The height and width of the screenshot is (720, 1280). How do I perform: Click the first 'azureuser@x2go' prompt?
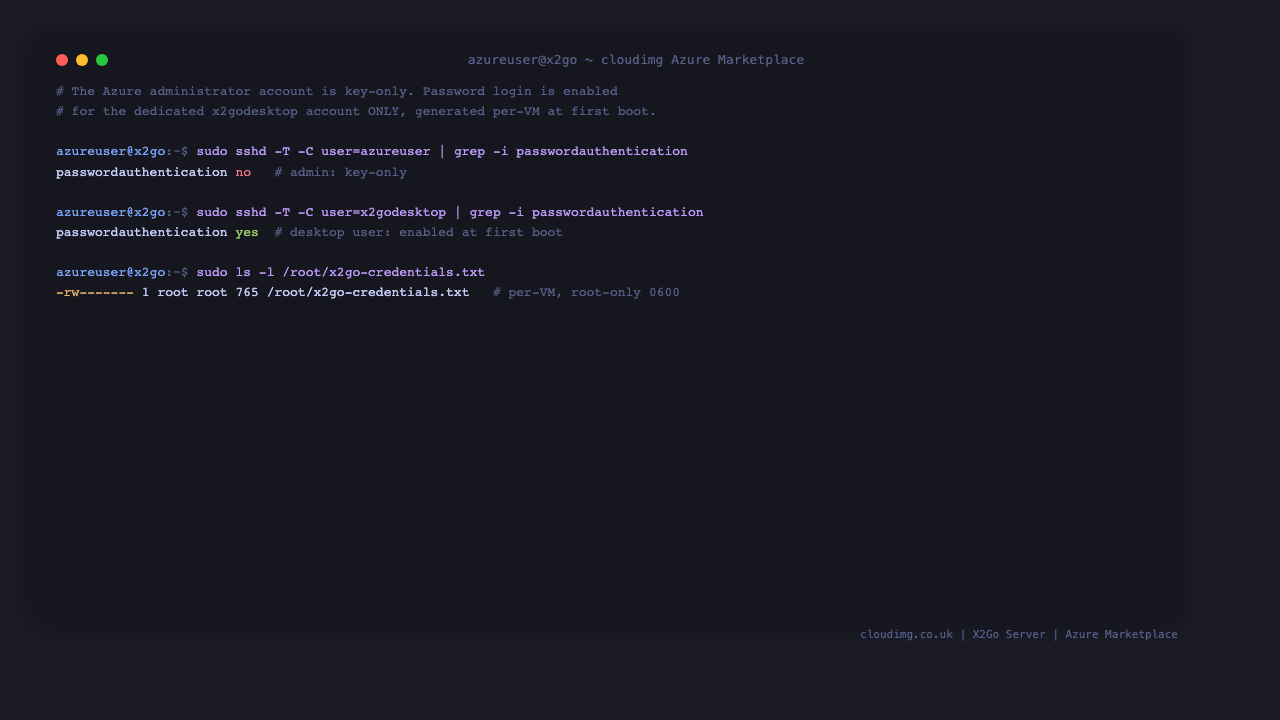(110, 152)
